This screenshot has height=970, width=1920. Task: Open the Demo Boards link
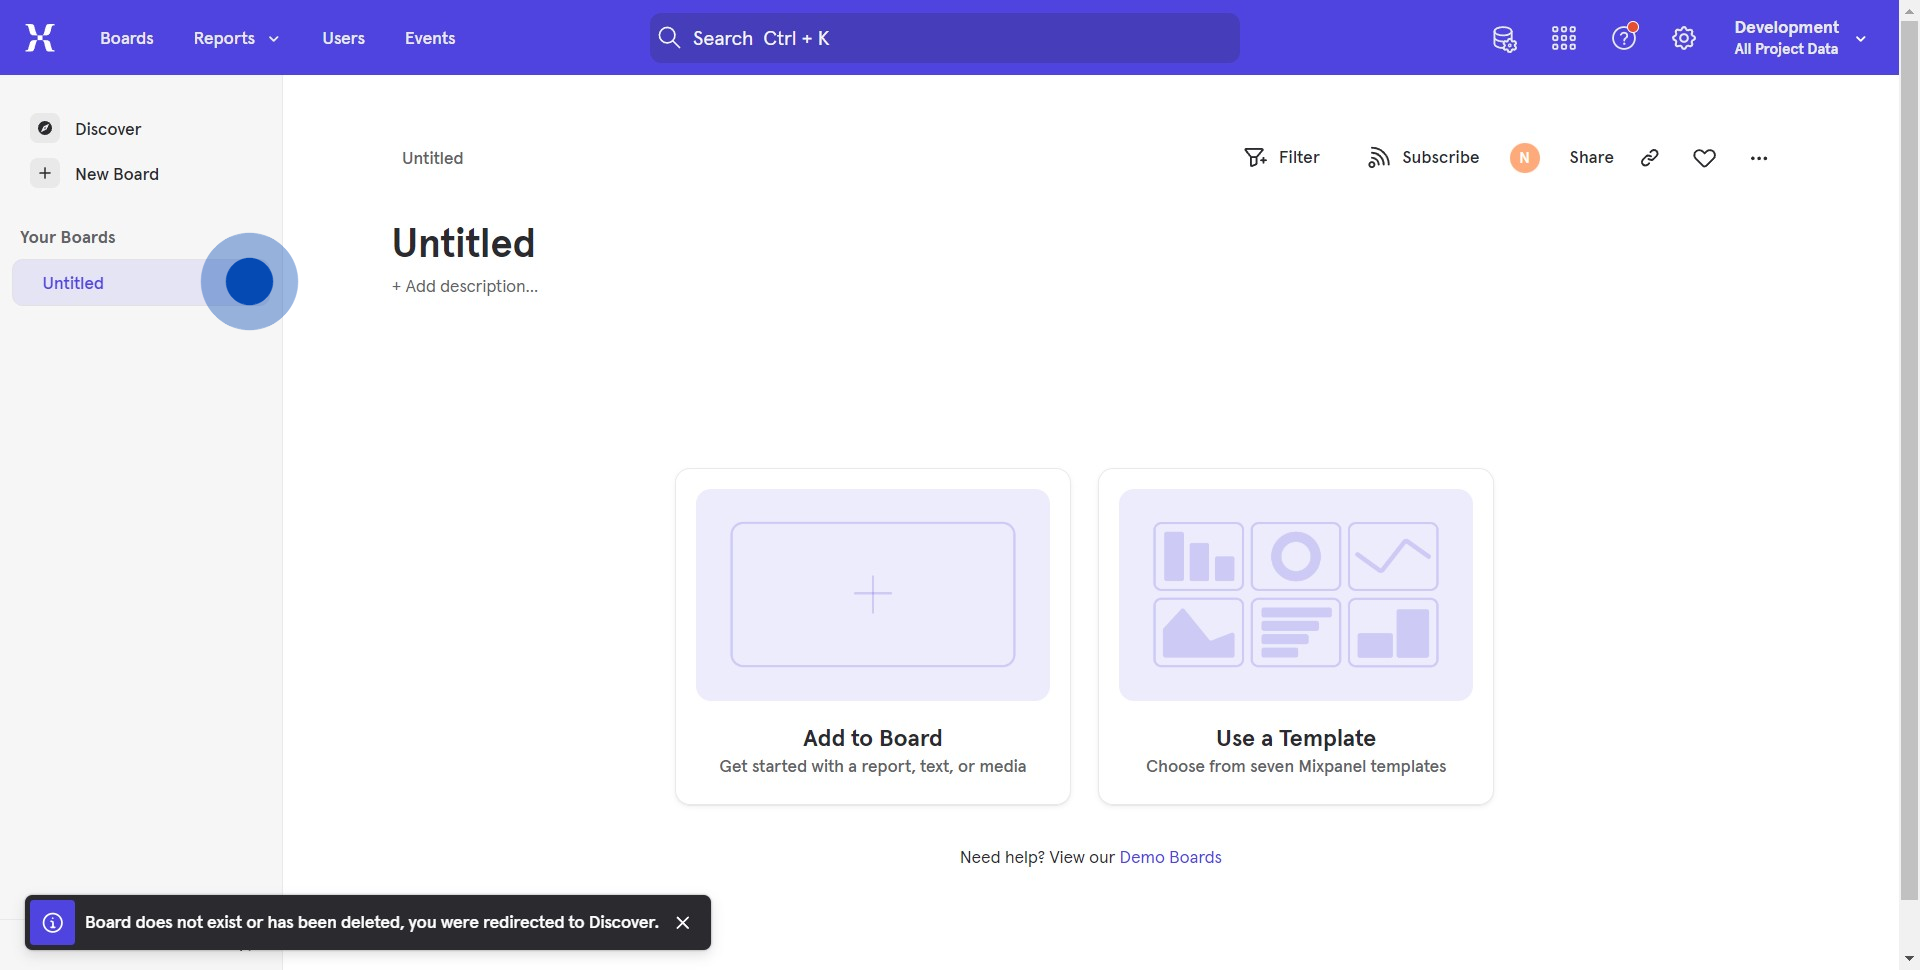tap(1170, 857)
